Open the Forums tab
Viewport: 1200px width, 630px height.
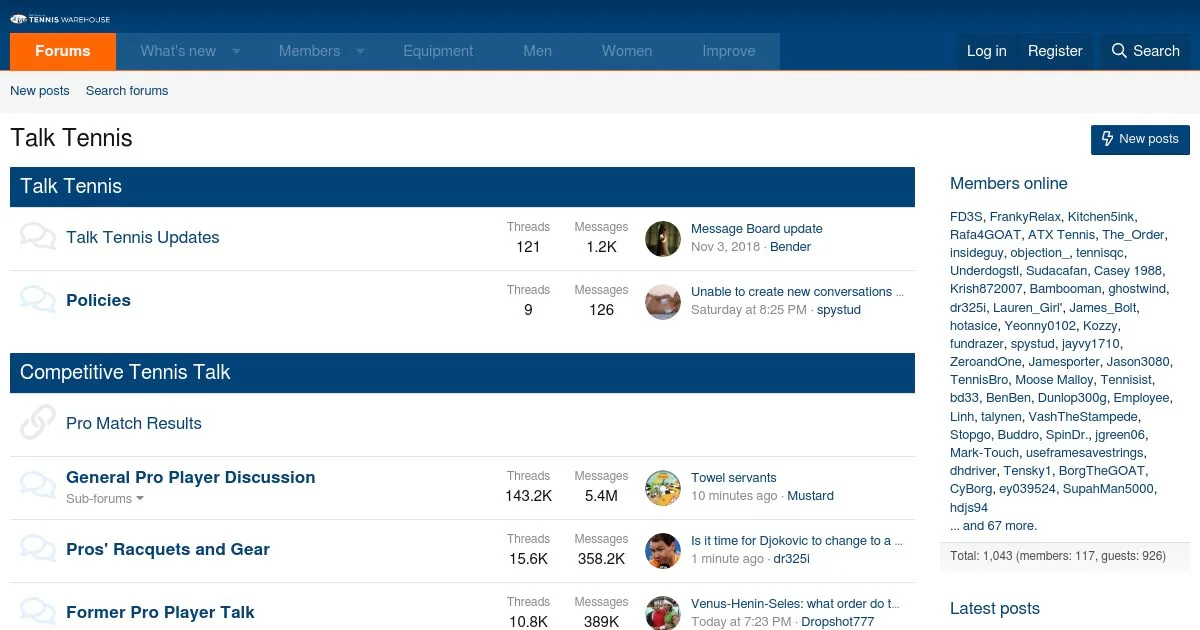click(63, 51)
